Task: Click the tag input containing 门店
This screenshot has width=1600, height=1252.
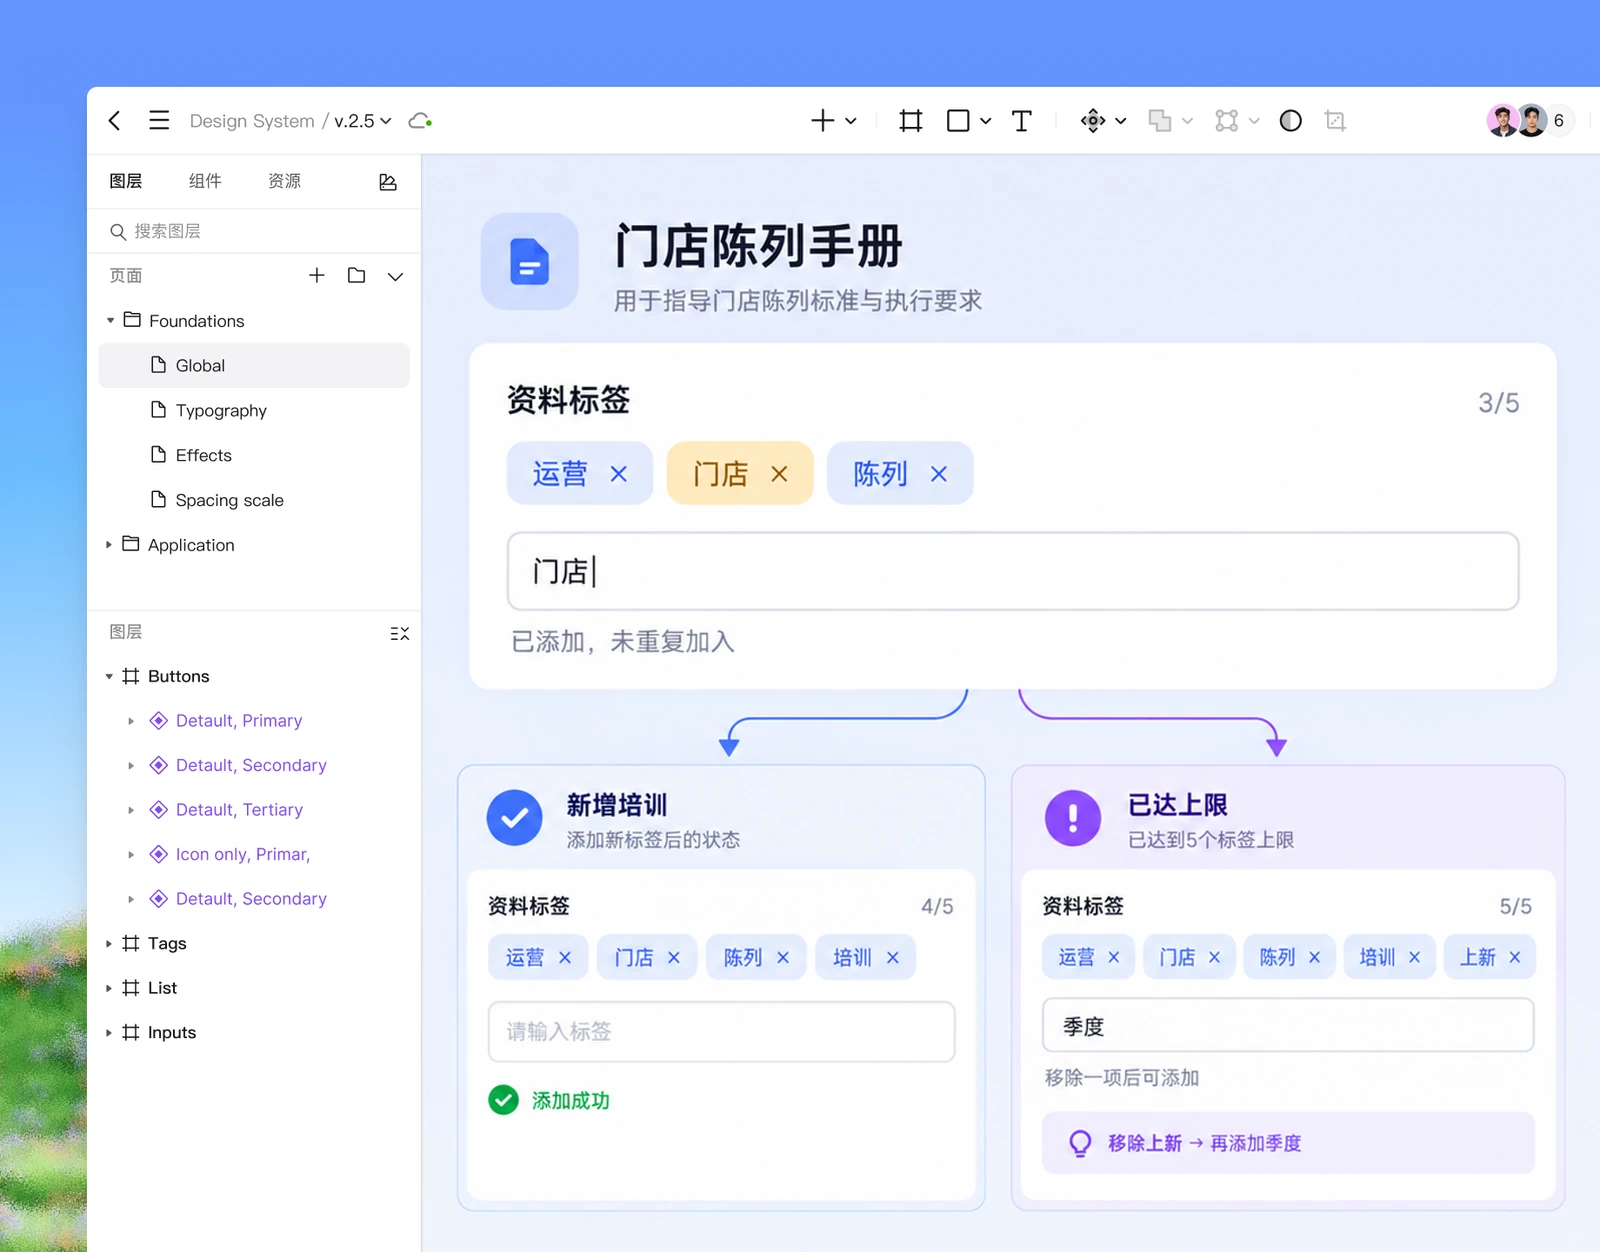Action: (x=1013, y=571)
